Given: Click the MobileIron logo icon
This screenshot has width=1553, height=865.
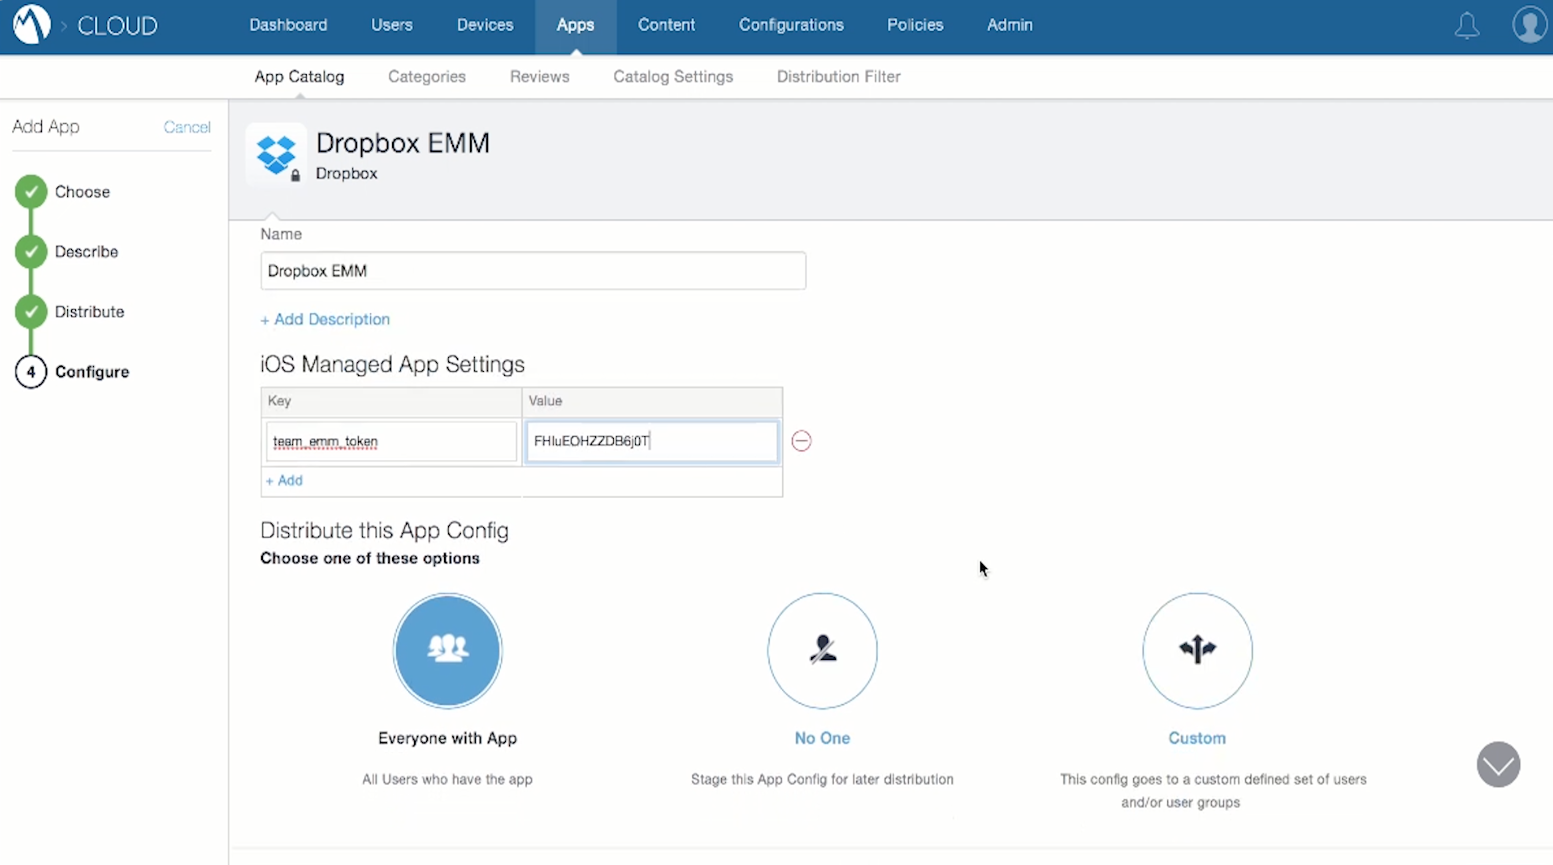Looking at the screenshot, I should click(31, 24).
